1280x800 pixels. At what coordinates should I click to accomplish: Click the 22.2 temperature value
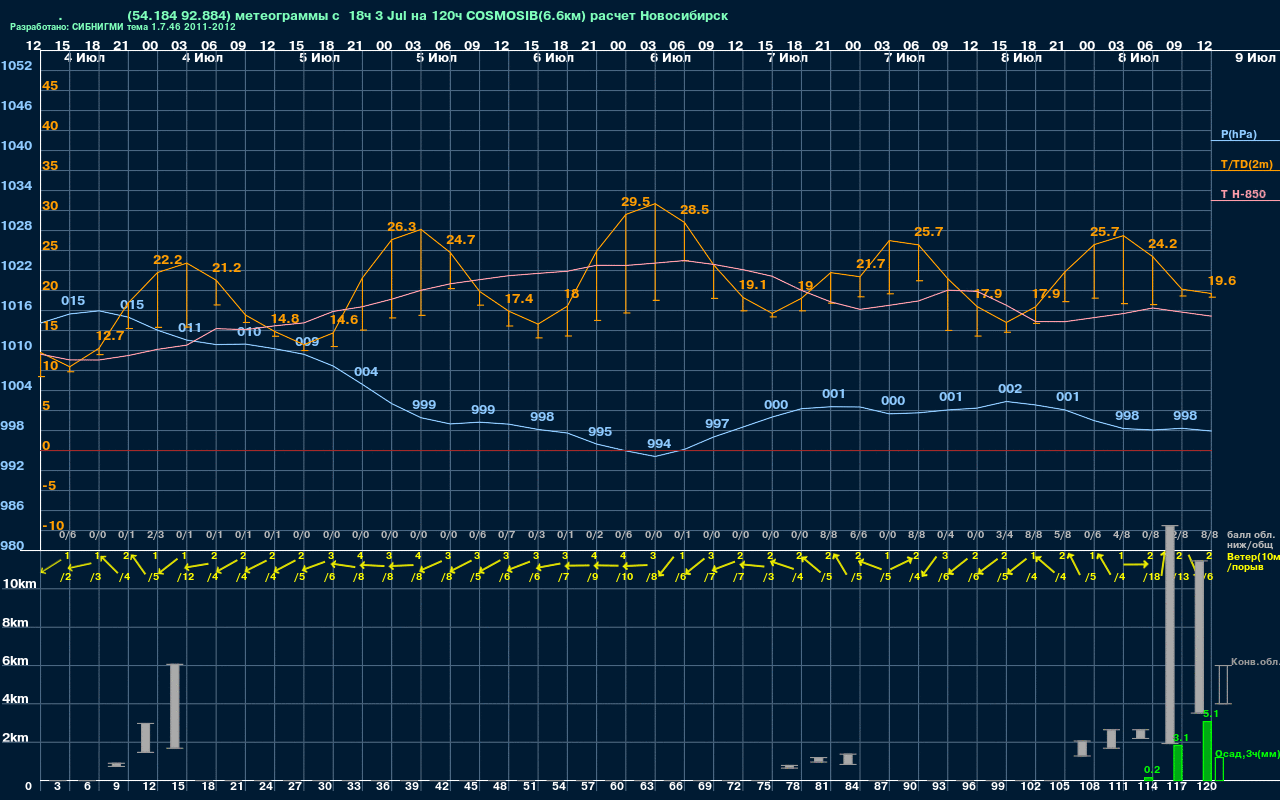pos(168,260)
